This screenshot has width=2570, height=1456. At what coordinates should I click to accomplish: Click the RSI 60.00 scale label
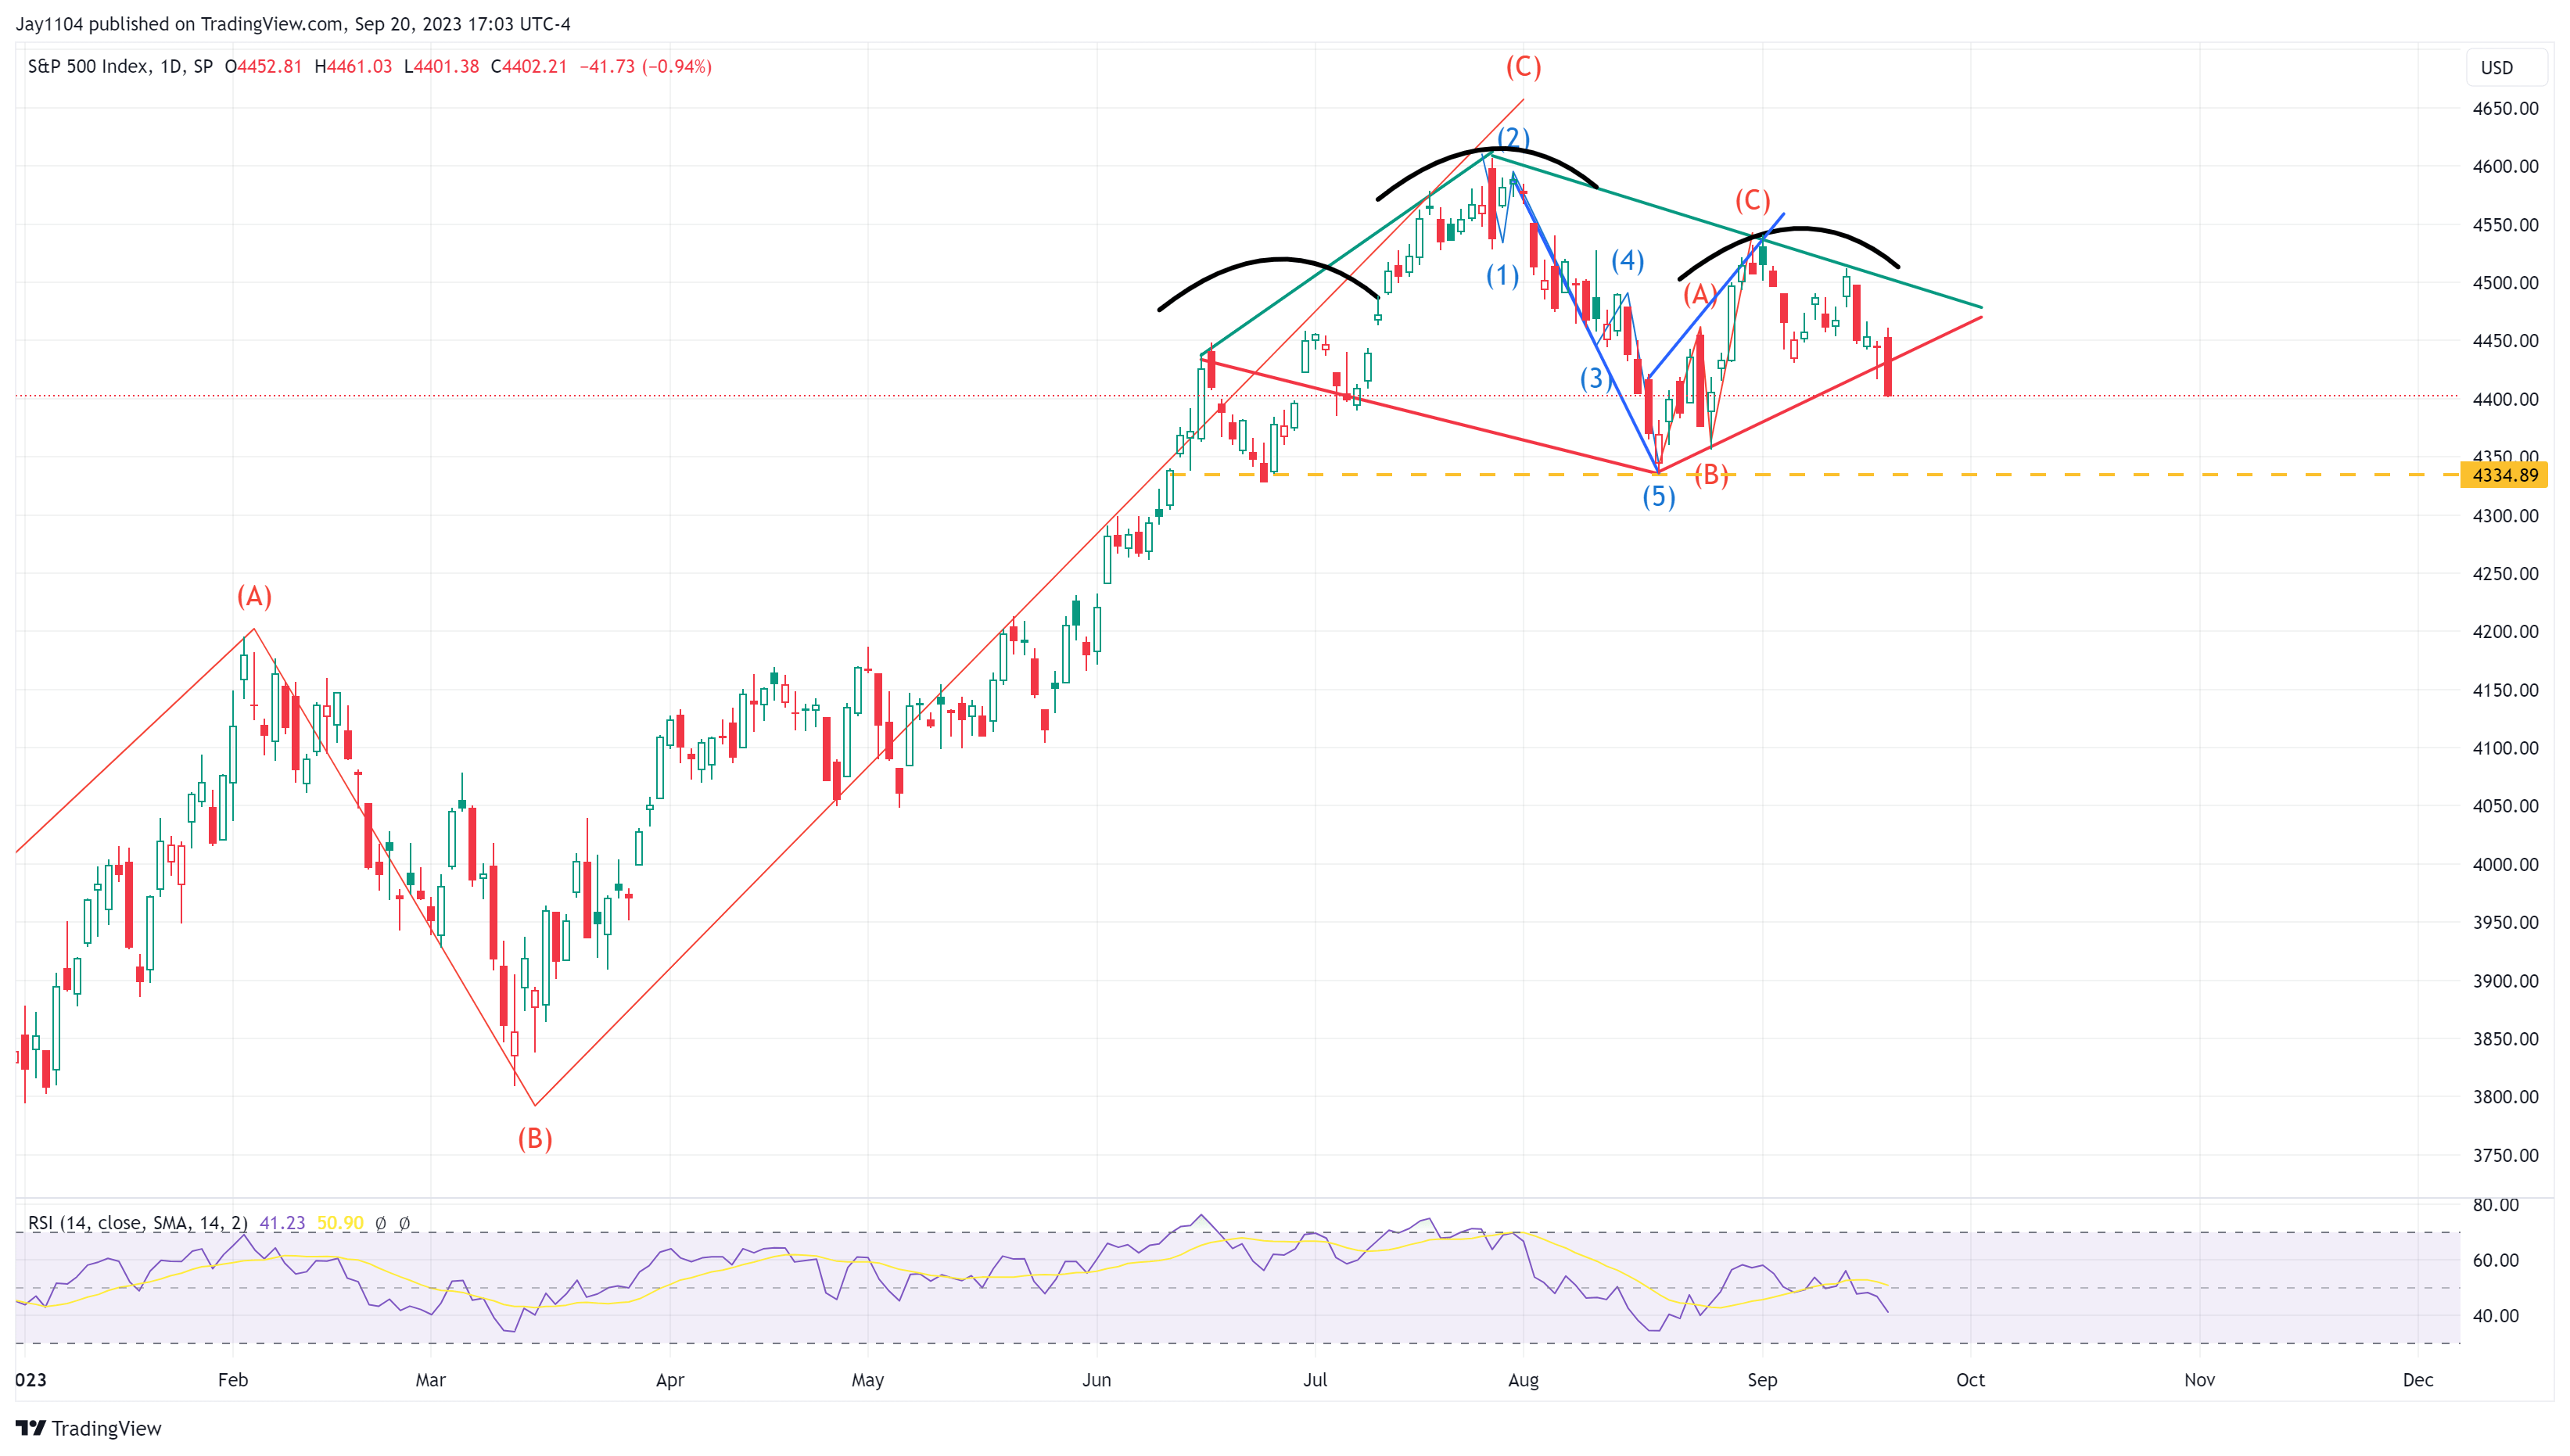coord(2495,1260)
